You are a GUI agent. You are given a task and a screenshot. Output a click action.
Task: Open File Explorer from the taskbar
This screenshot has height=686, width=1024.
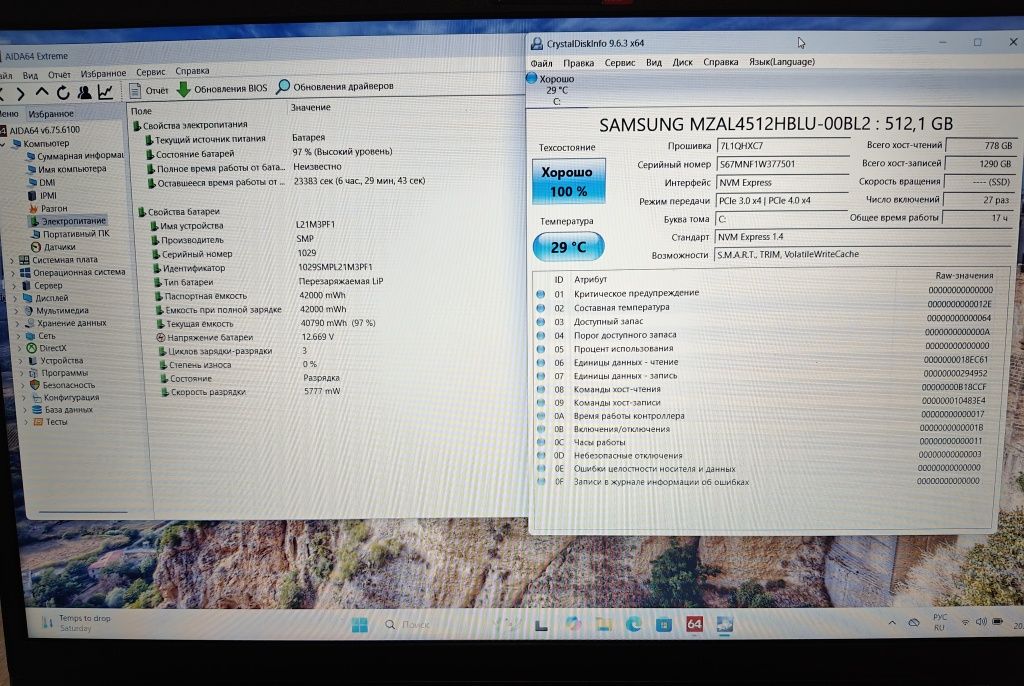[x=603, y=625]
